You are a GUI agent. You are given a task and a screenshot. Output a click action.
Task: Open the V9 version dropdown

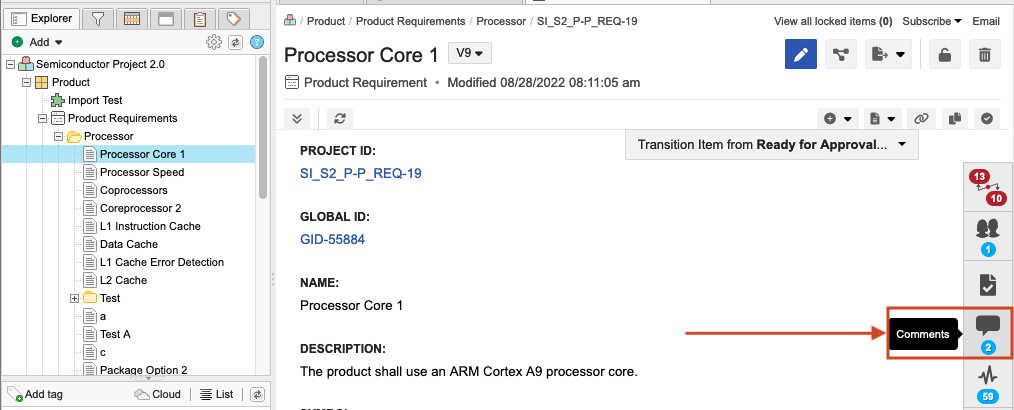[x=470, y=53]
